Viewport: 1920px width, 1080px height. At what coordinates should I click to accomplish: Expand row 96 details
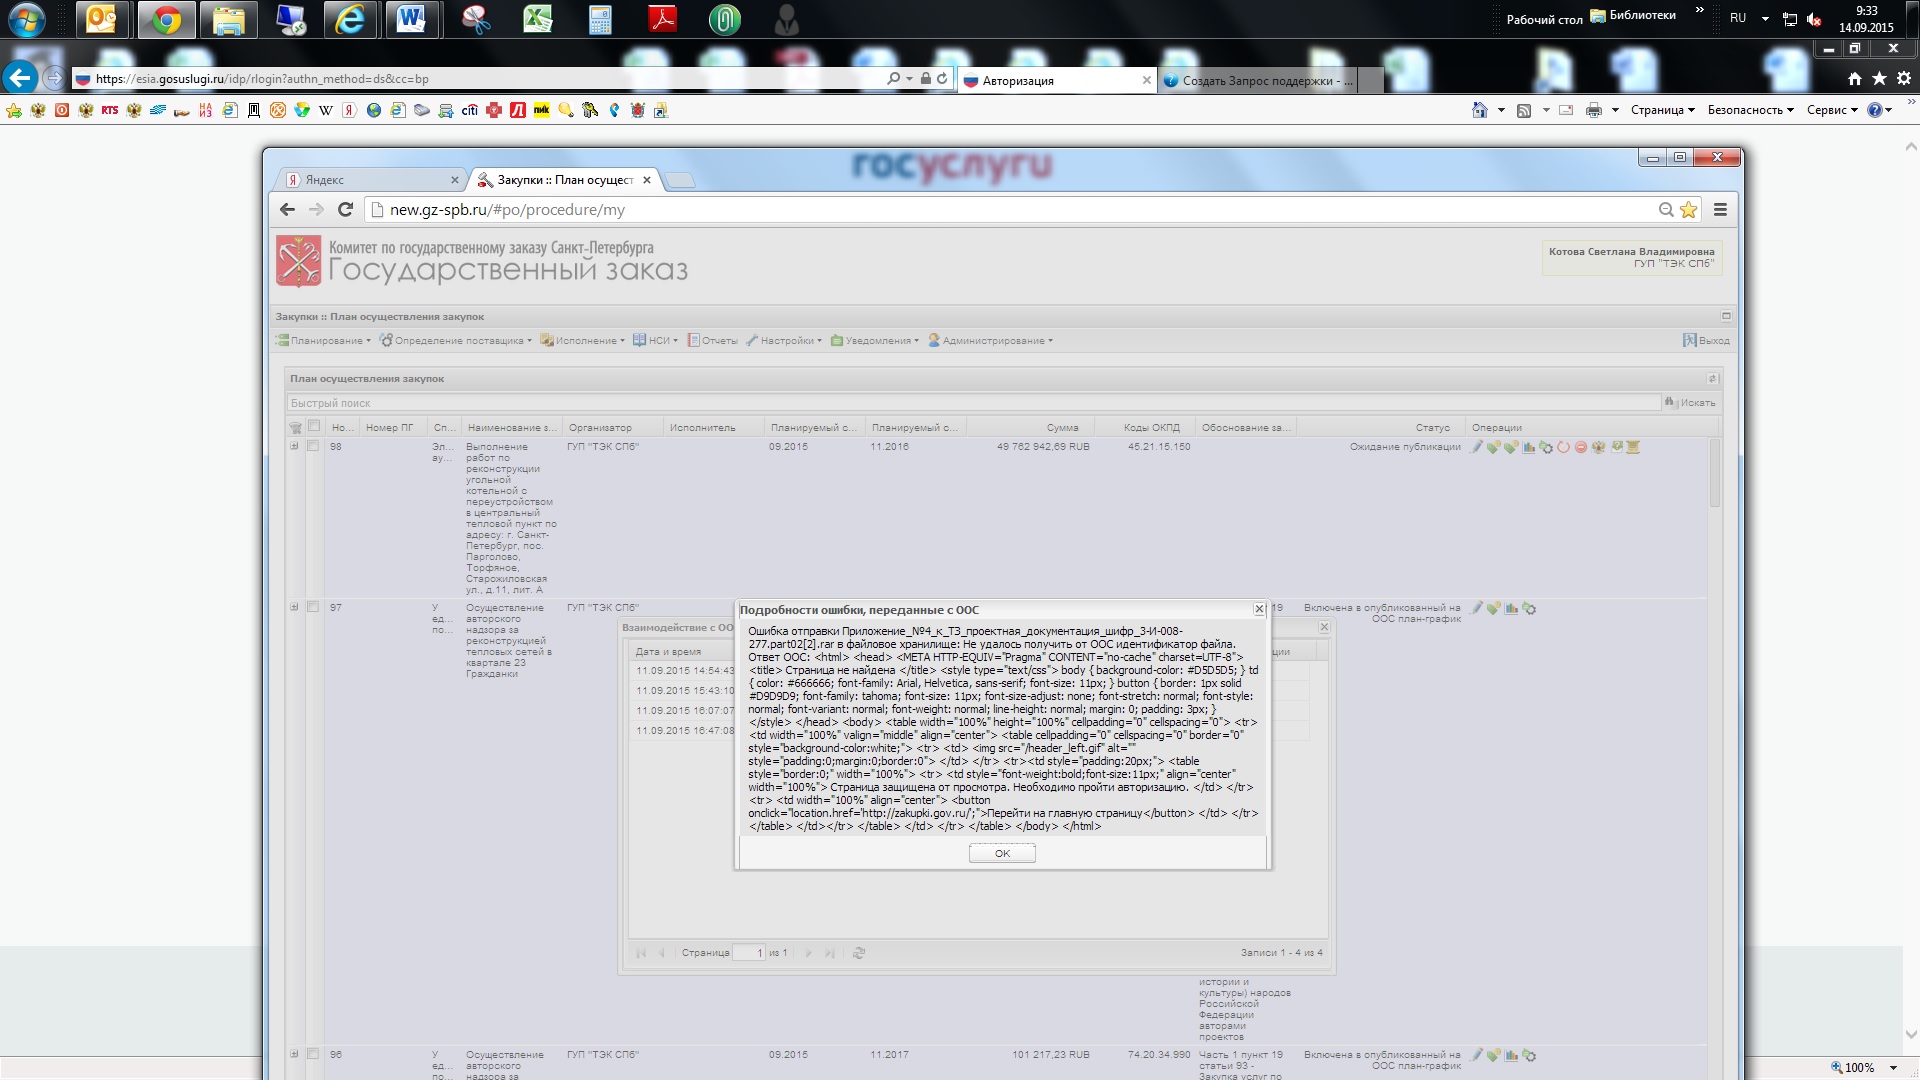pos(294,1054)
